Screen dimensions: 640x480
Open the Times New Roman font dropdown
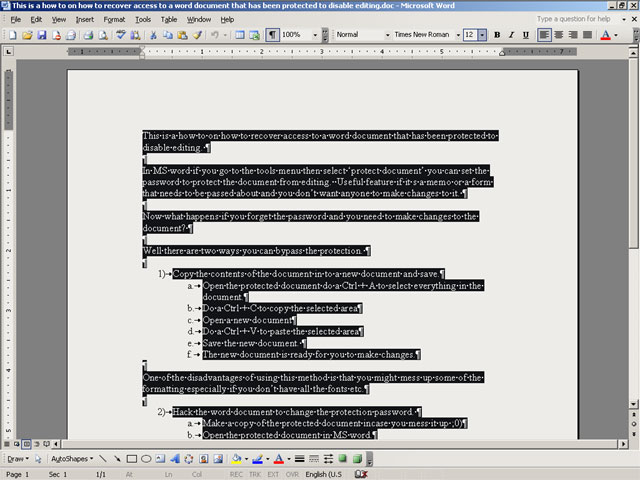pyautogui.click(x=458, y=35)
